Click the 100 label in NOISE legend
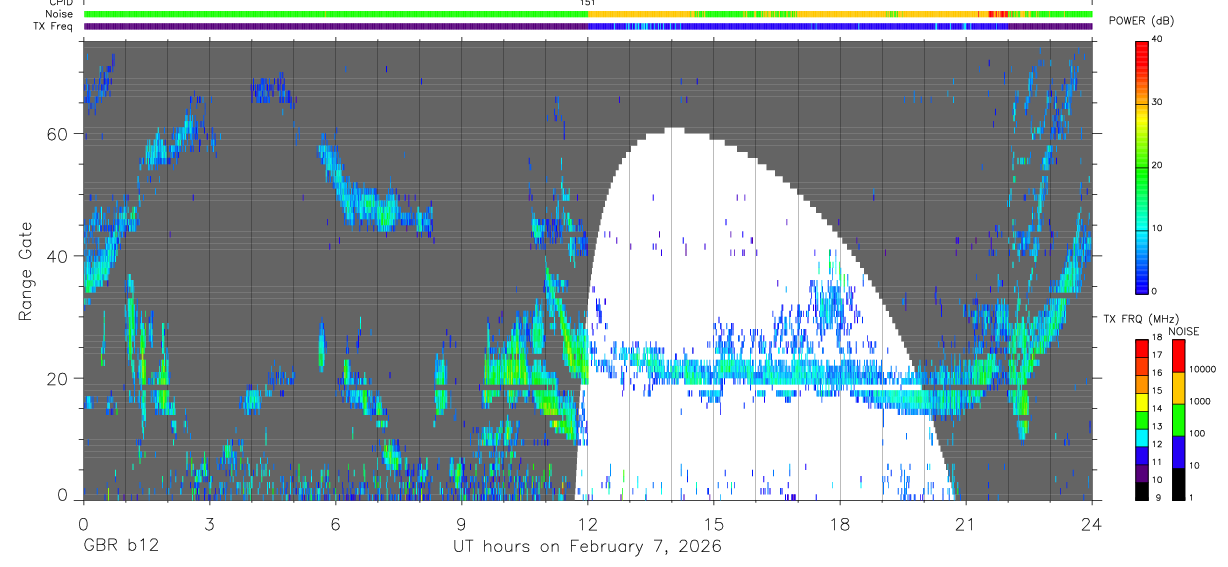This screenshot has width=1228, height=567. [1197, 433]
